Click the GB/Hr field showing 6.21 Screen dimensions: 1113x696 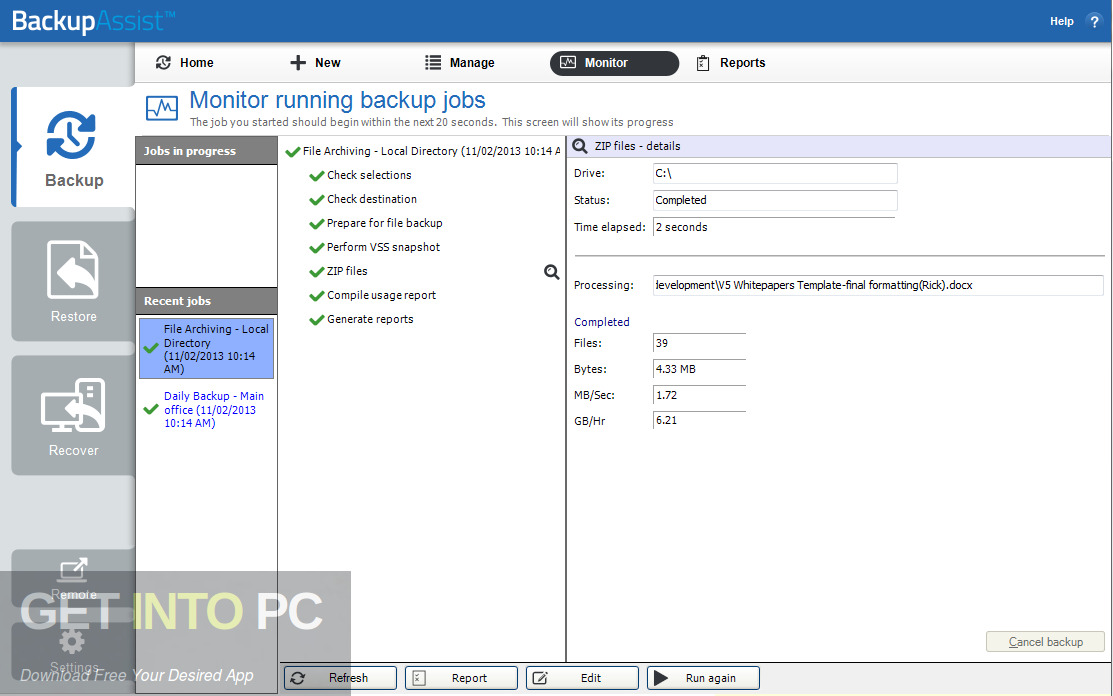(x=698, y=421)
